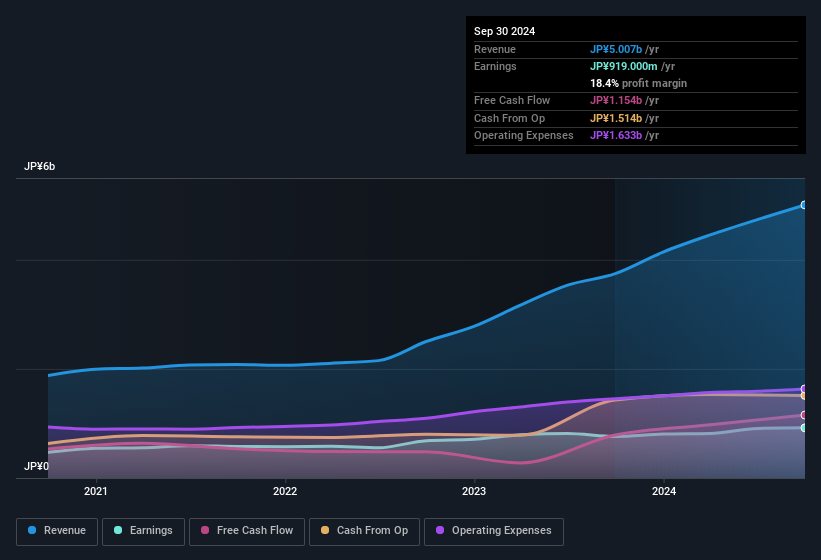Toggle the Revenue legend button
This screenshot has width=821, height=560.
57,531
